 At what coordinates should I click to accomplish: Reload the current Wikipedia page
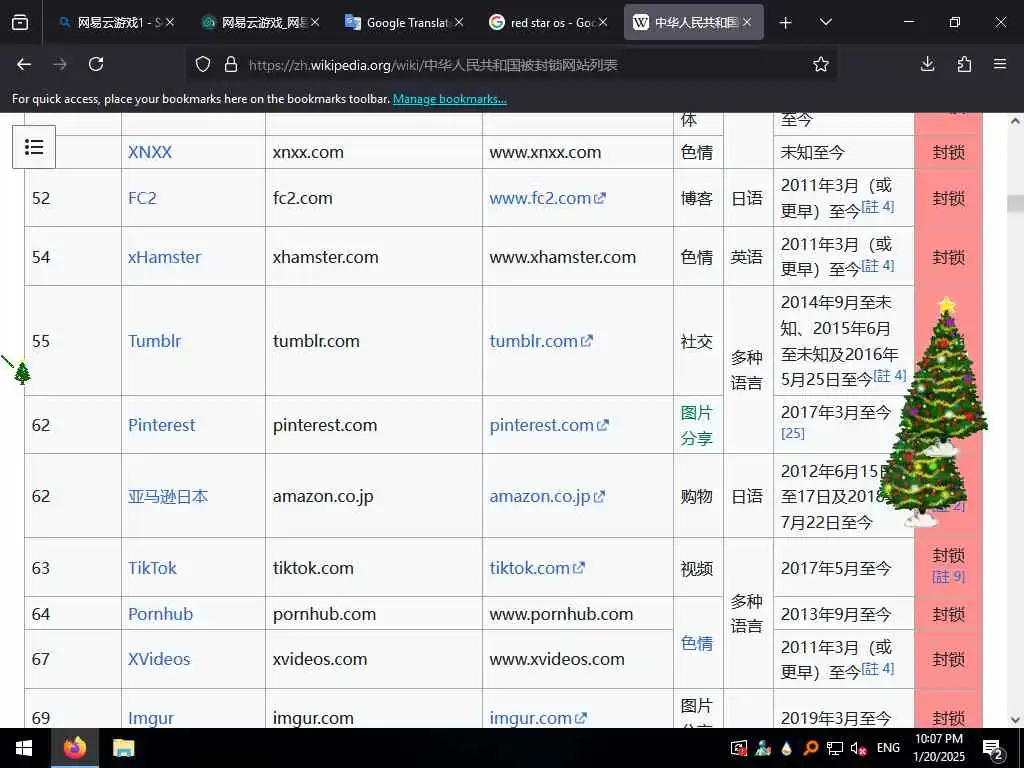(96, 64)
